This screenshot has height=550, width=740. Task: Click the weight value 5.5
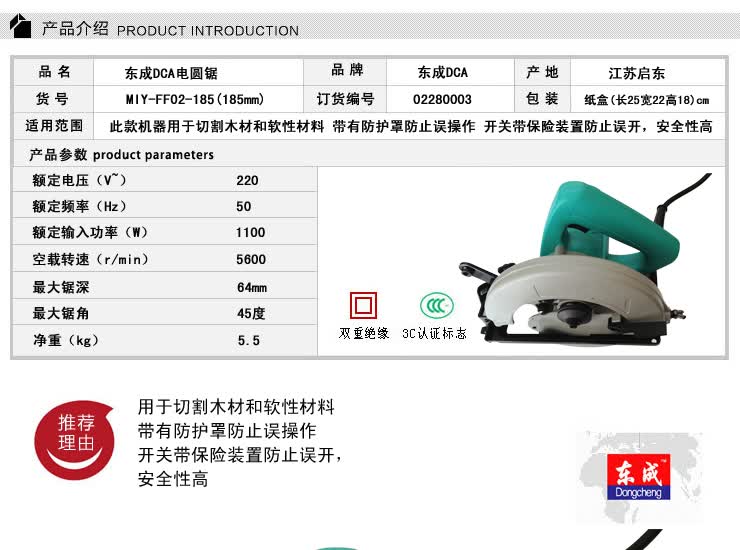pyautogui.click(x=249, y=340)
